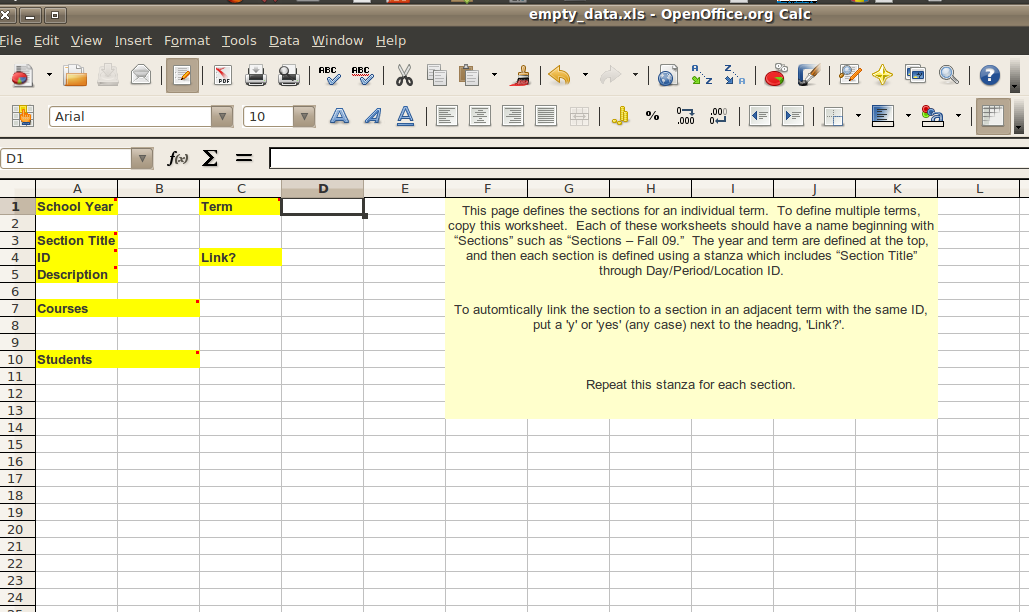Image resolution: width=1029 pixels, height=612 pixels.
Task: Open the font size dropdown
Action: [304, 117]
